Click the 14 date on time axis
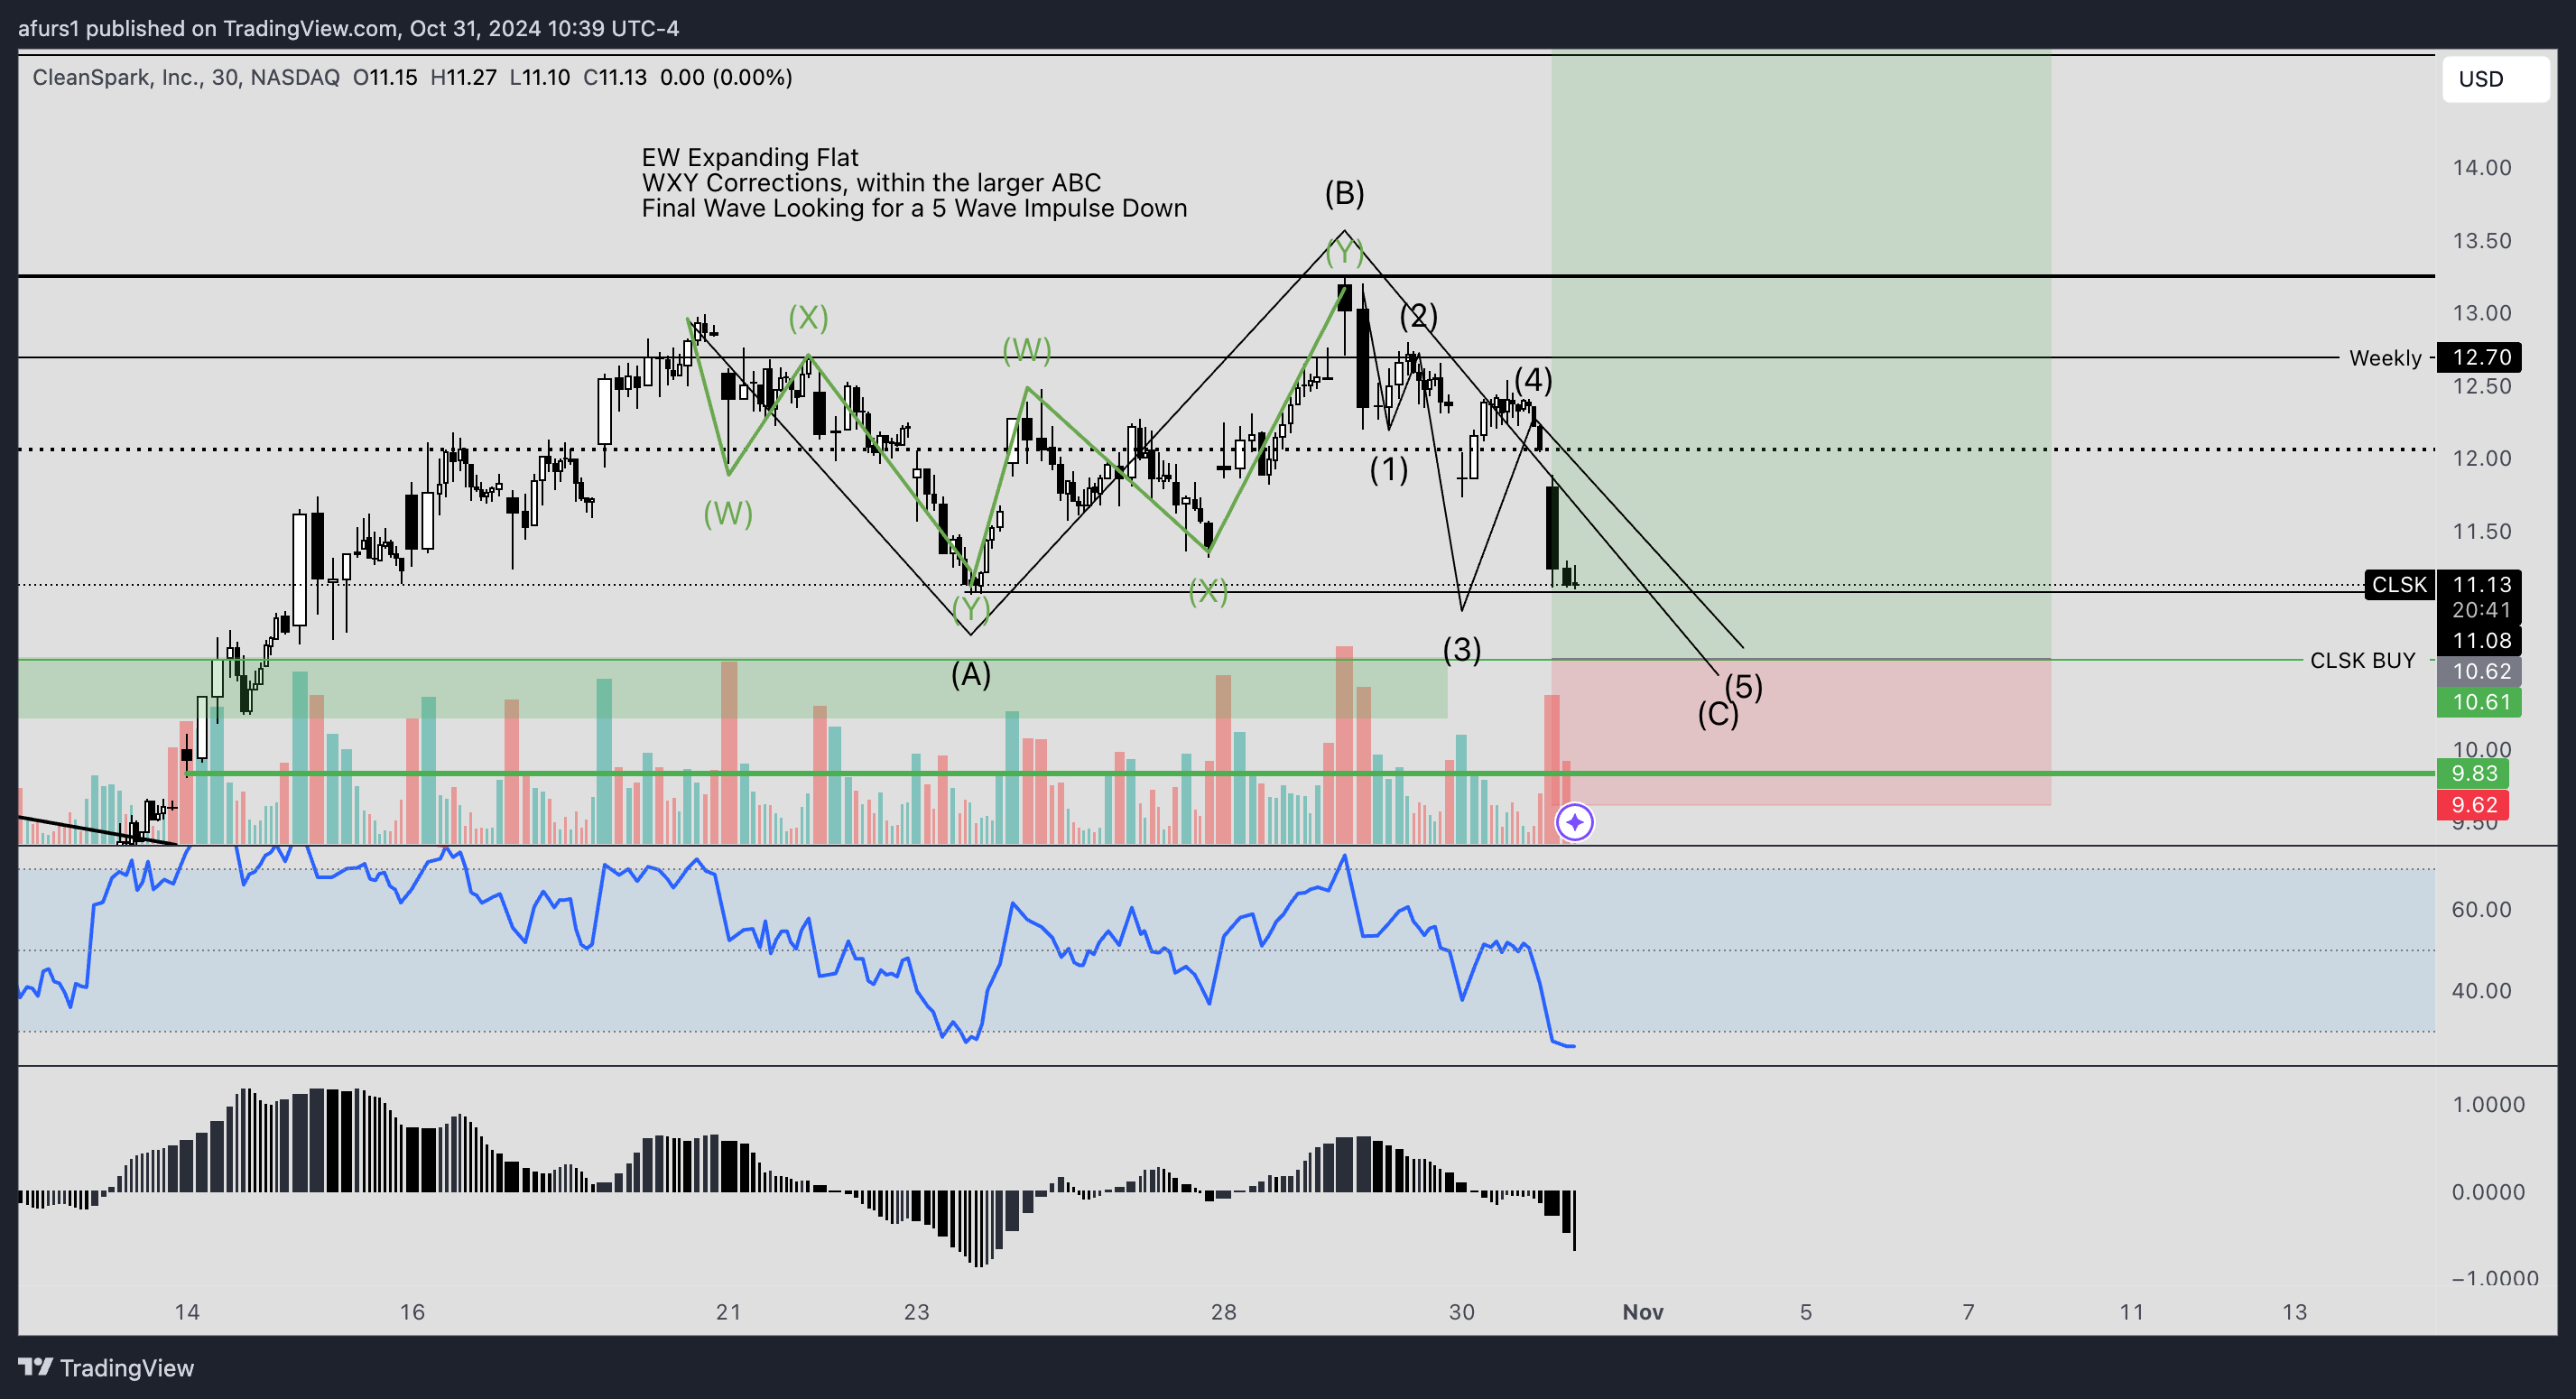 (187, 1311)
